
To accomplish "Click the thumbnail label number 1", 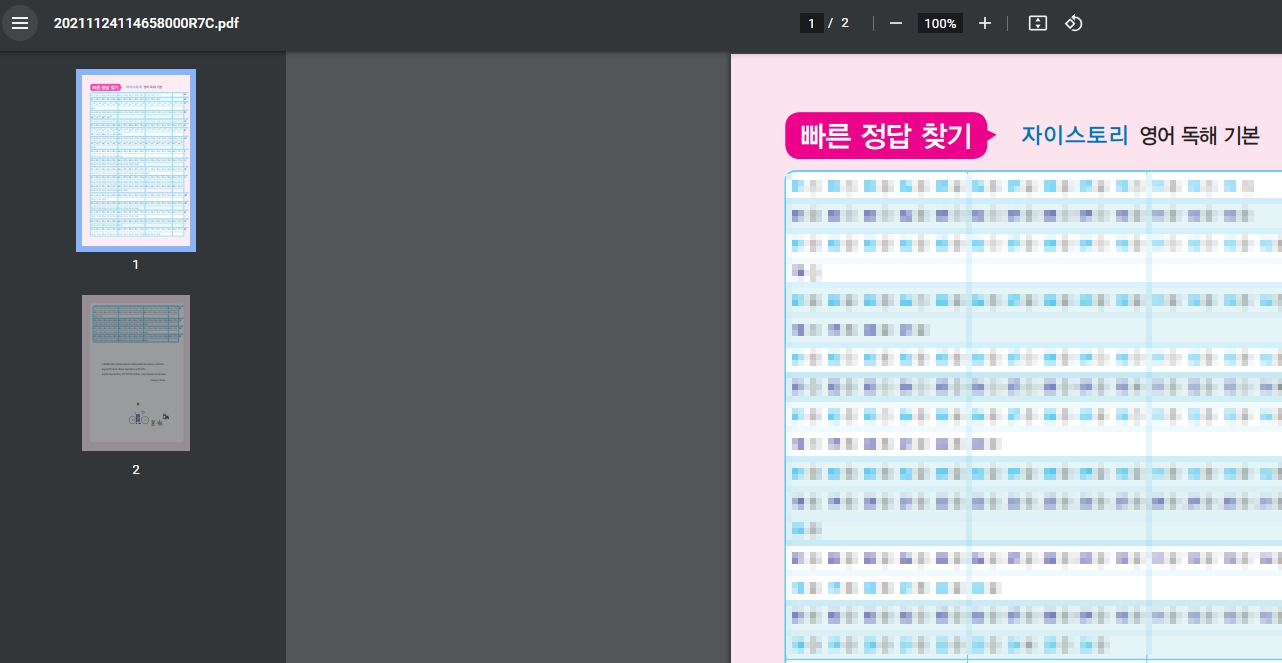I will [136, 265].
